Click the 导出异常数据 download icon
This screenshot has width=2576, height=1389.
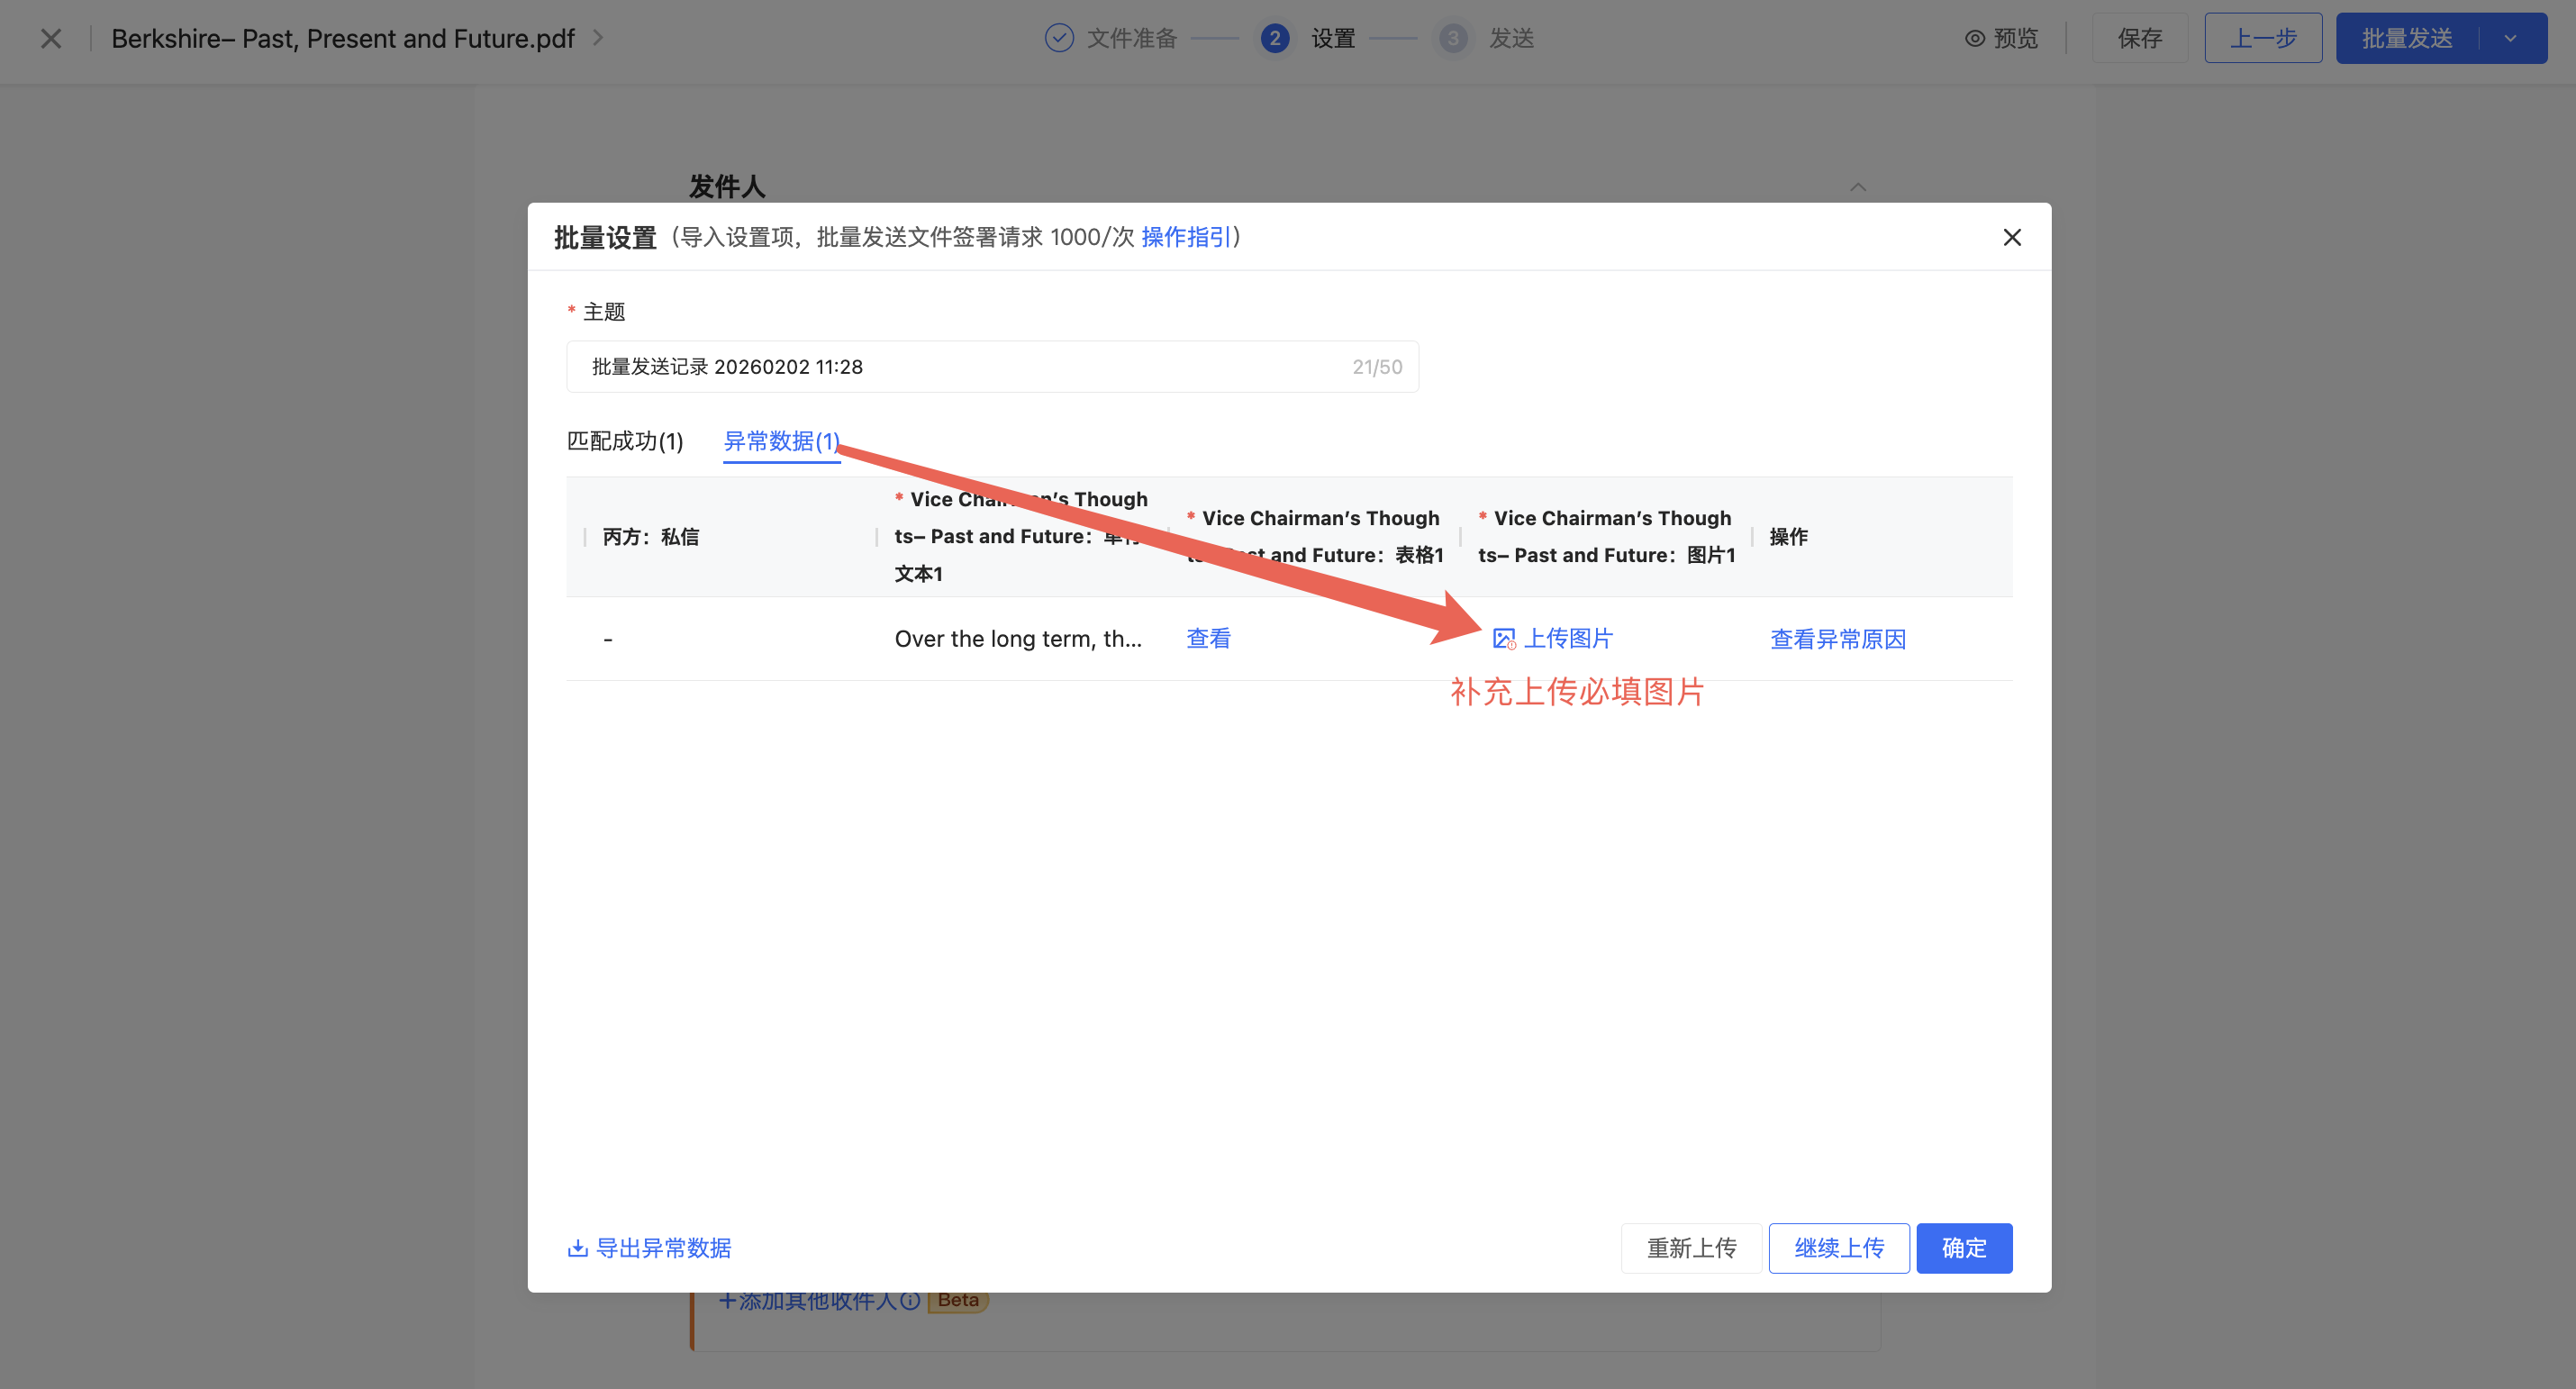point(577,1247)
